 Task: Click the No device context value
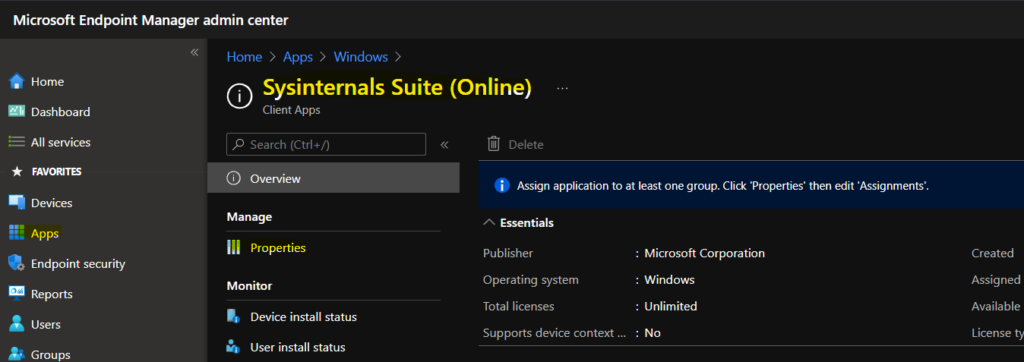click(x=652, y=333)
